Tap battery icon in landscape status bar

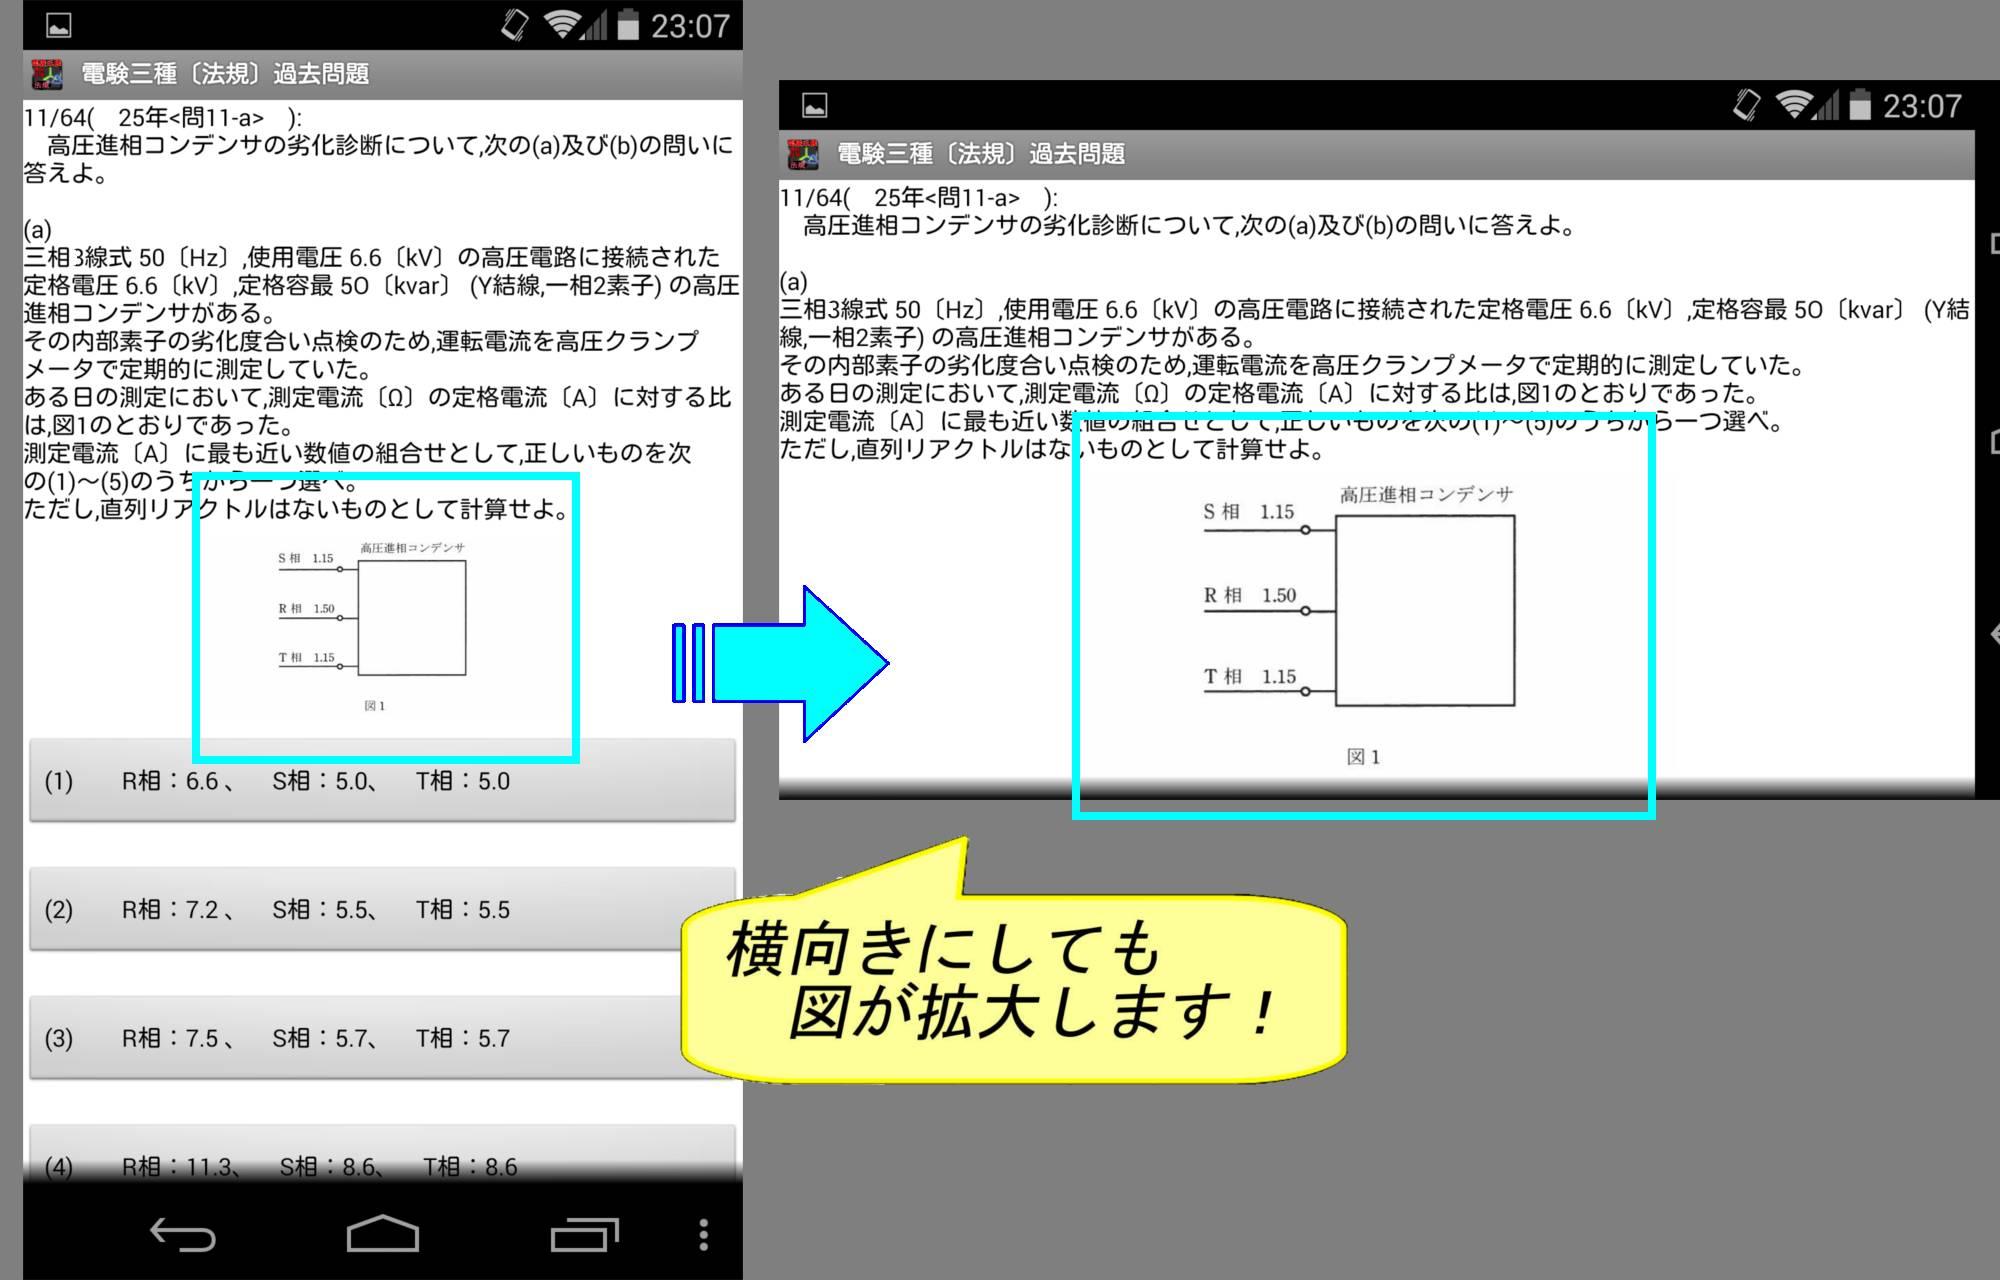pos(1859,105)
